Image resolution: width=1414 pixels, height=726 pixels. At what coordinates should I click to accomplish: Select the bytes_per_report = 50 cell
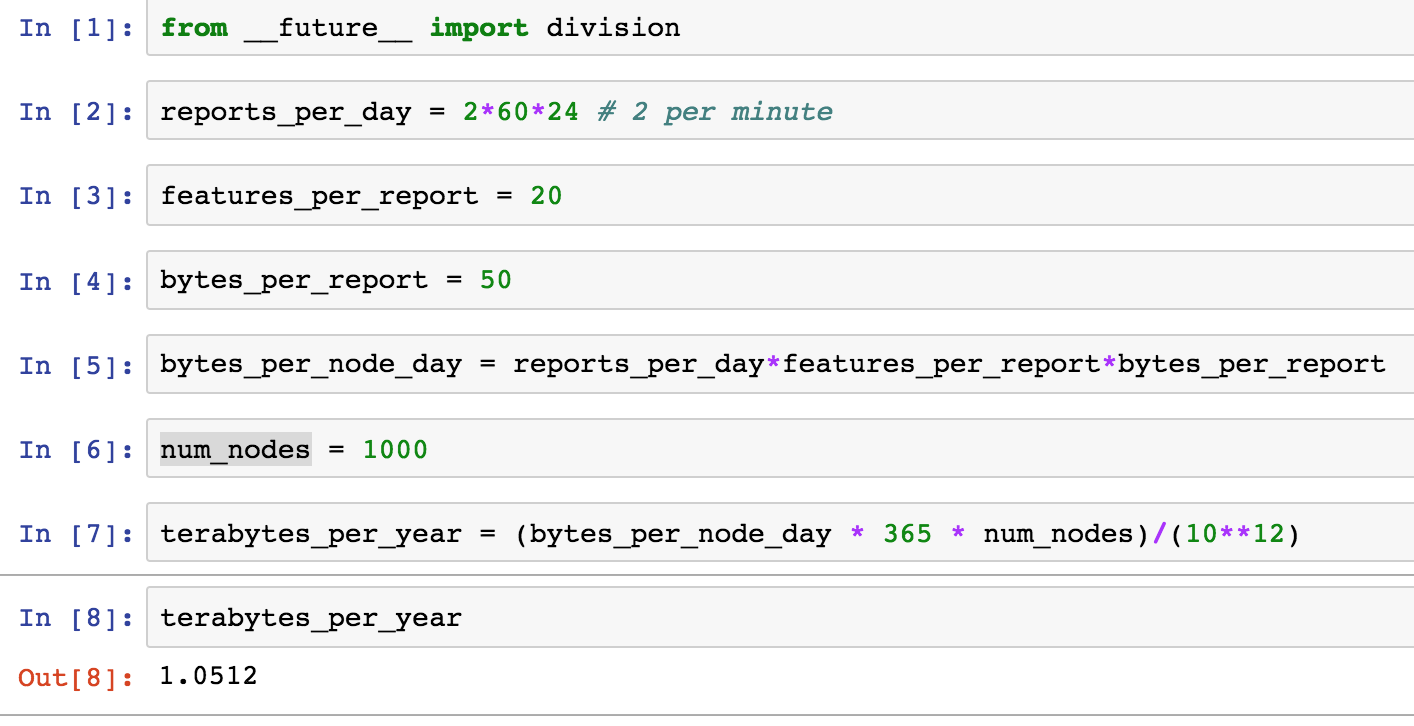(780, 280)
